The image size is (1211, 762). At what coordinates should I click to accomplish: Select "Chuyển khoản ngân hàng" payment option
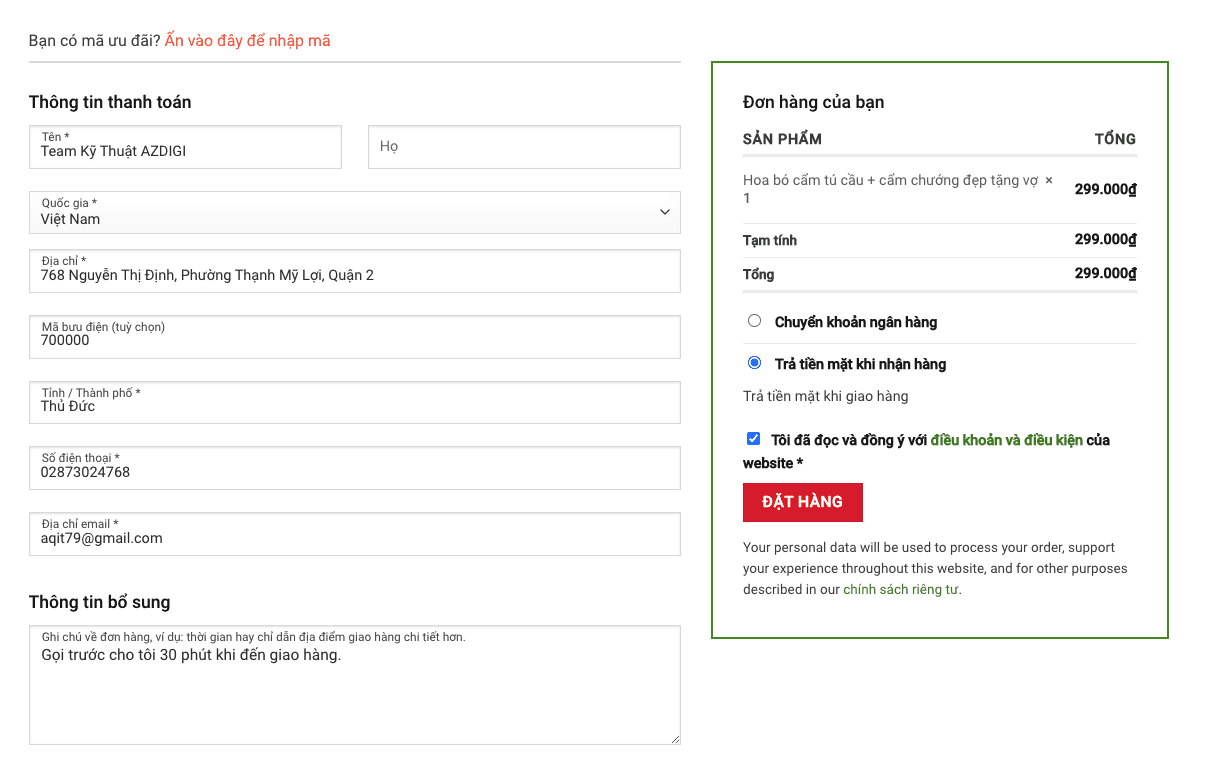(x=754, y=320)
